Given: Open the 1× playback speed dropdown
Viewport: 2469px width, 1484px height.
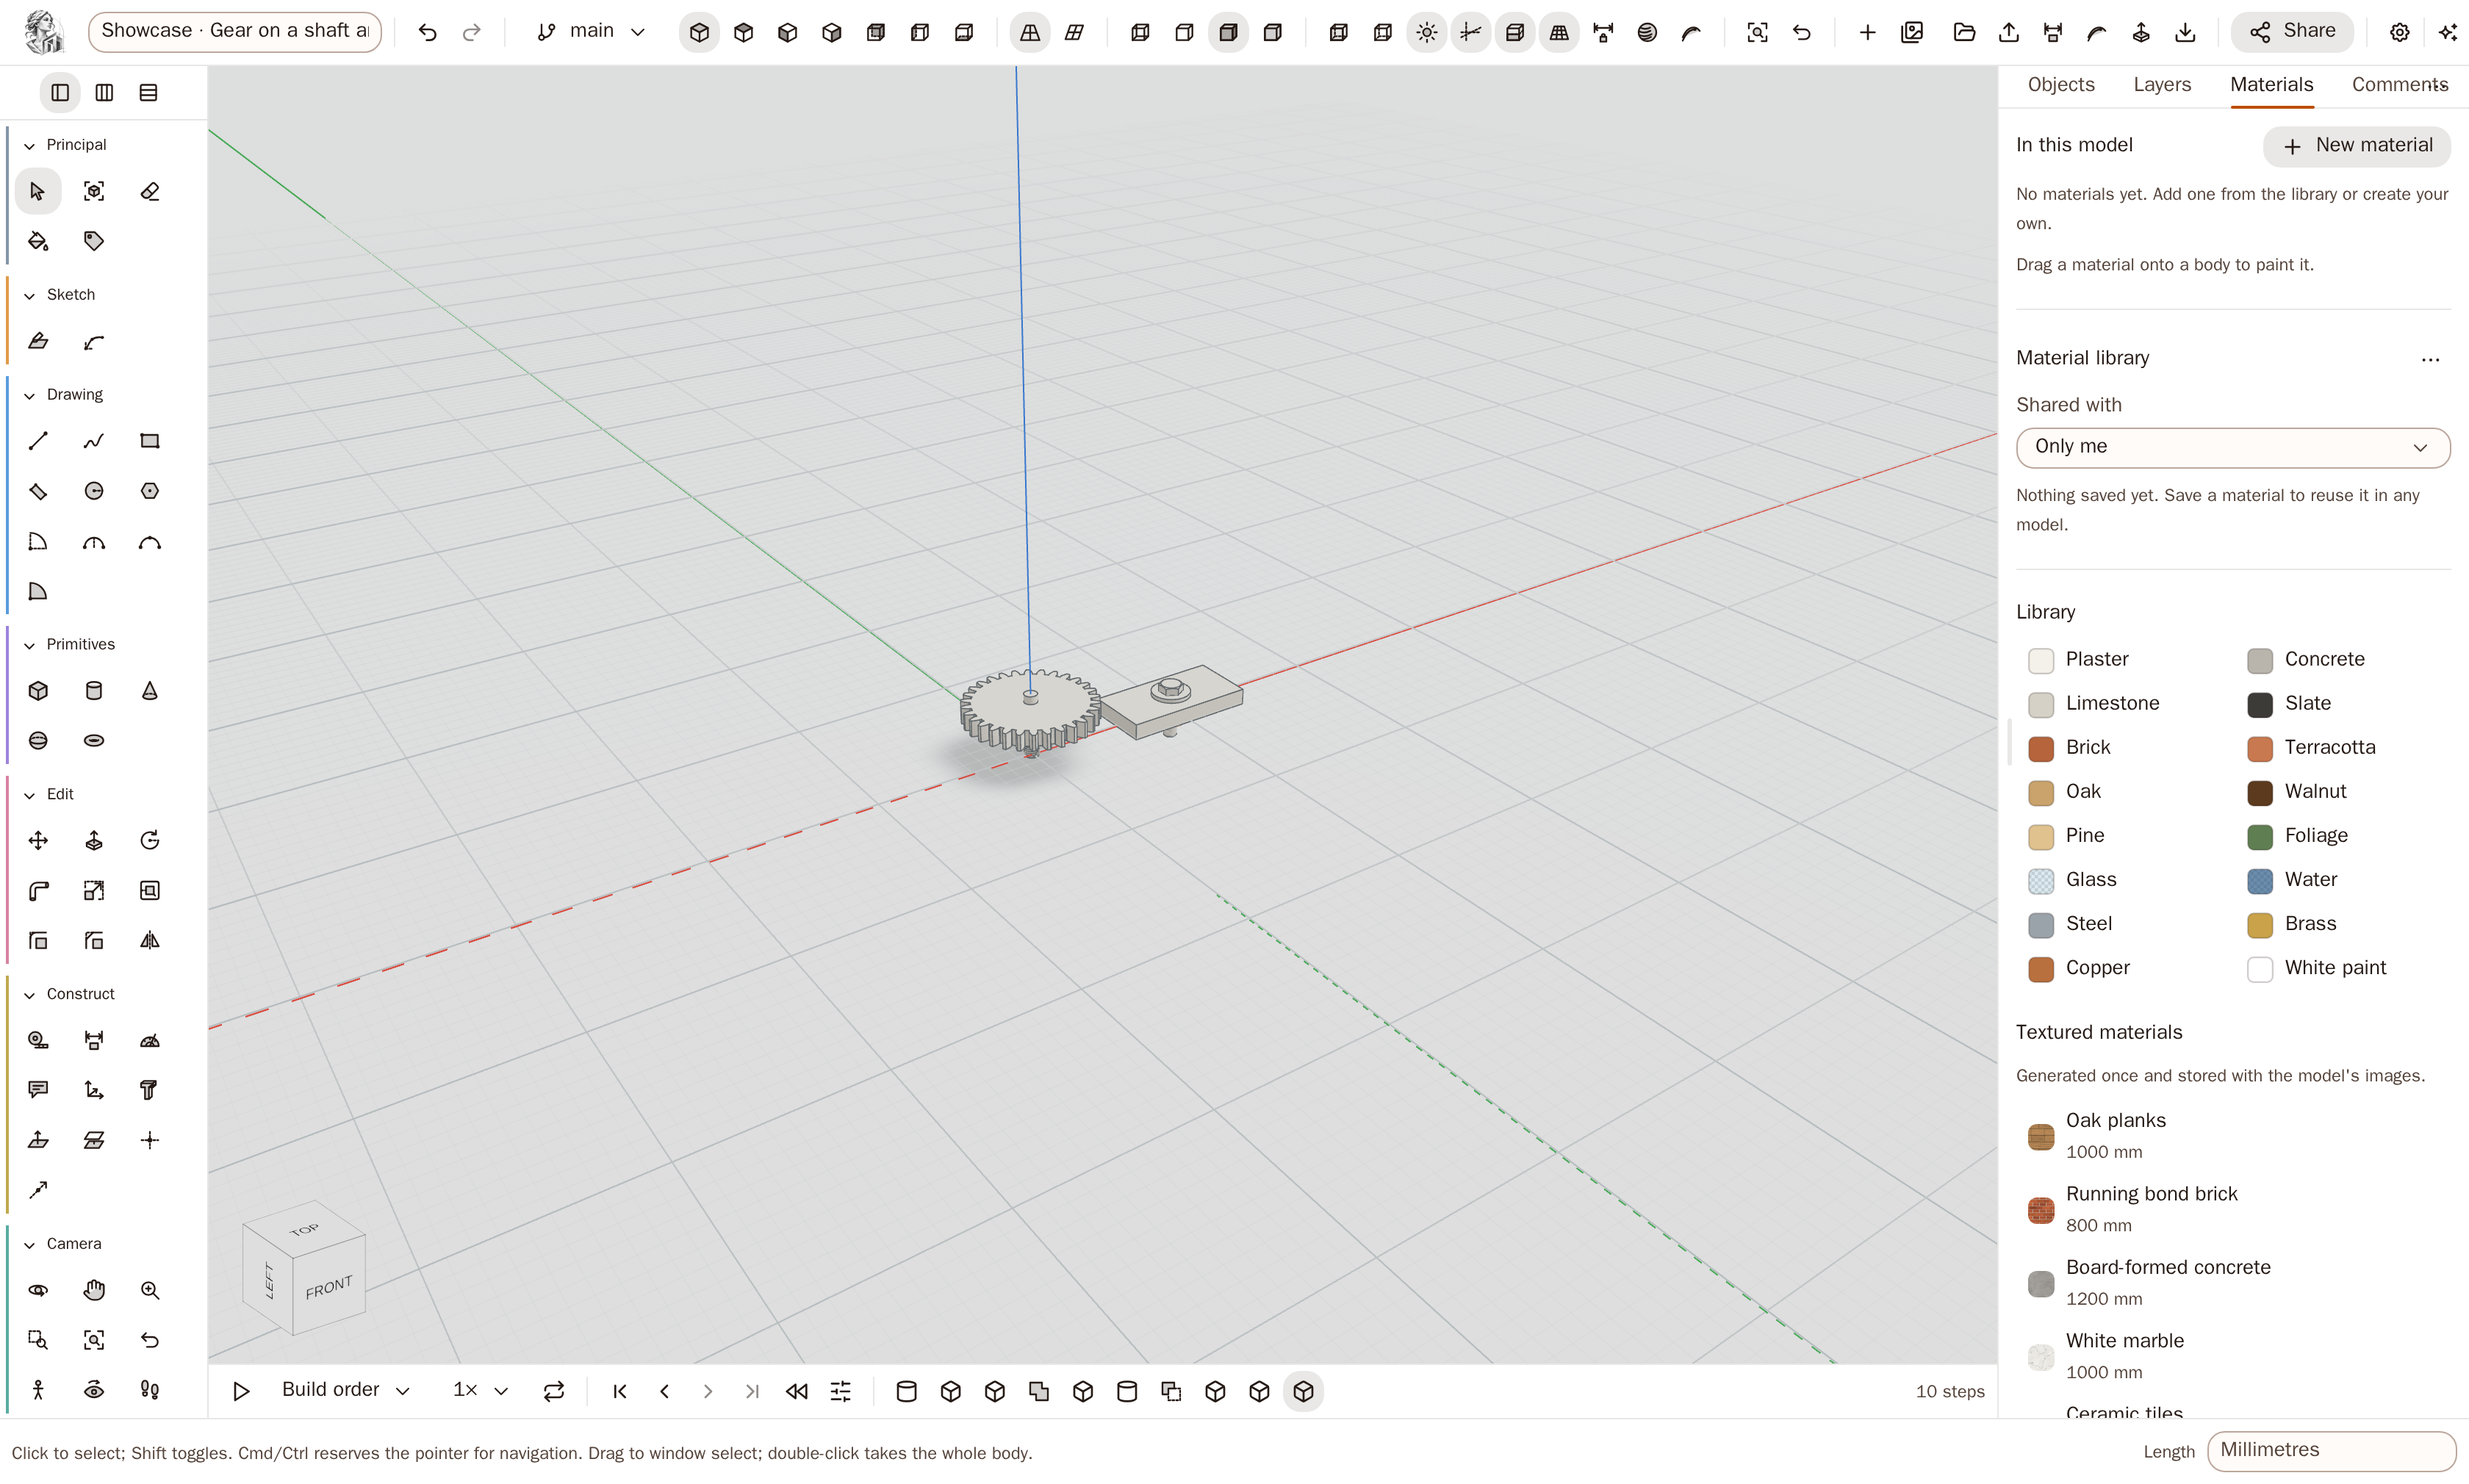Looking at the screenshot, I should (x=481, y=1391).
